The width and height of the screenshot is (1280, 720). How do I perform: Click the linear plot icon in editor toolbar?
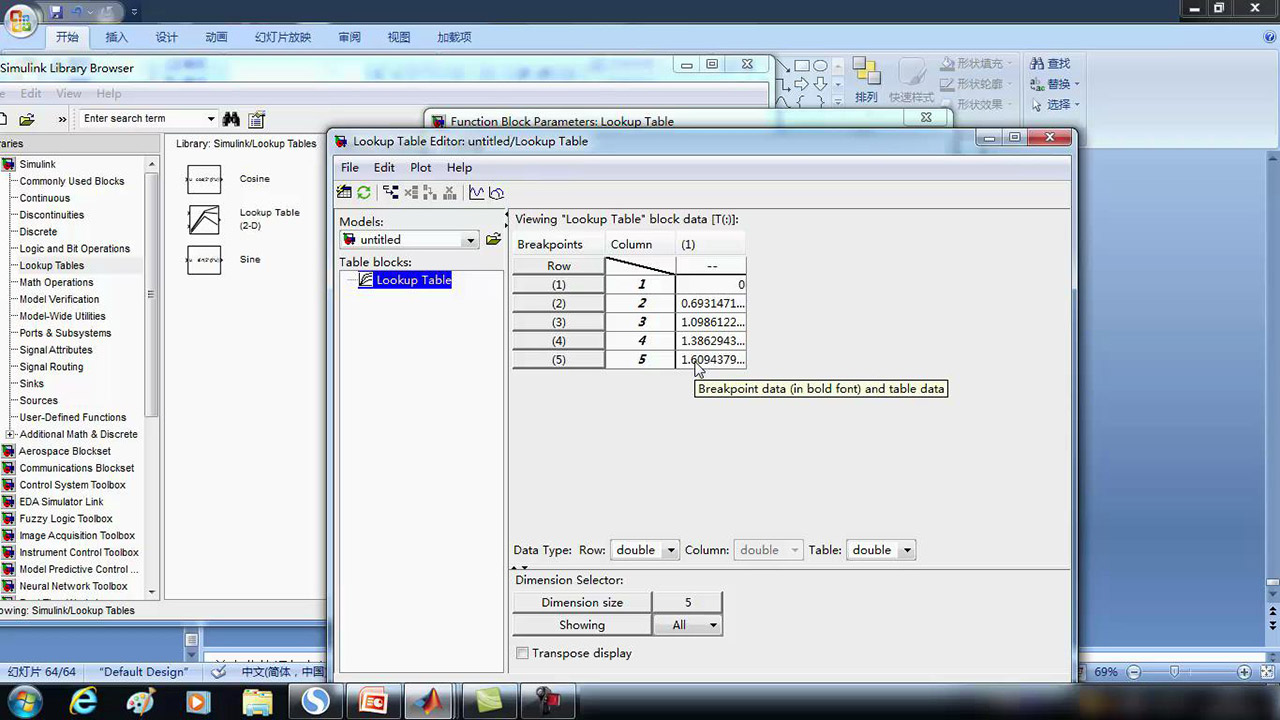pos(476,193)
